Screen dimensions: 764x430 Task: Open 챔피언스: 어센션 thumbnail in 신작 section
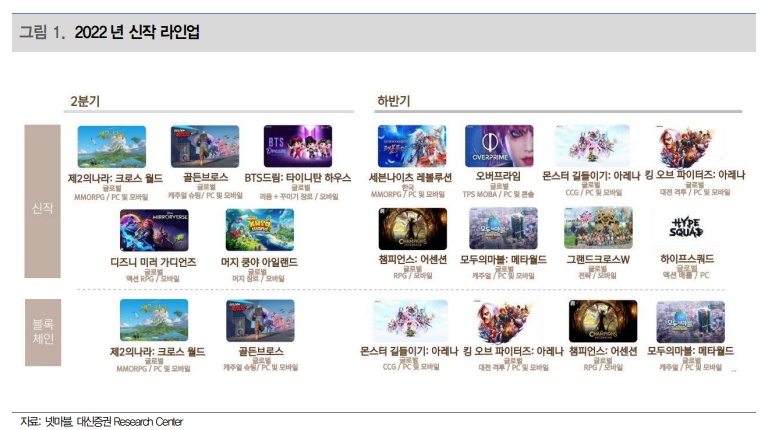click(x=413, y=229)
